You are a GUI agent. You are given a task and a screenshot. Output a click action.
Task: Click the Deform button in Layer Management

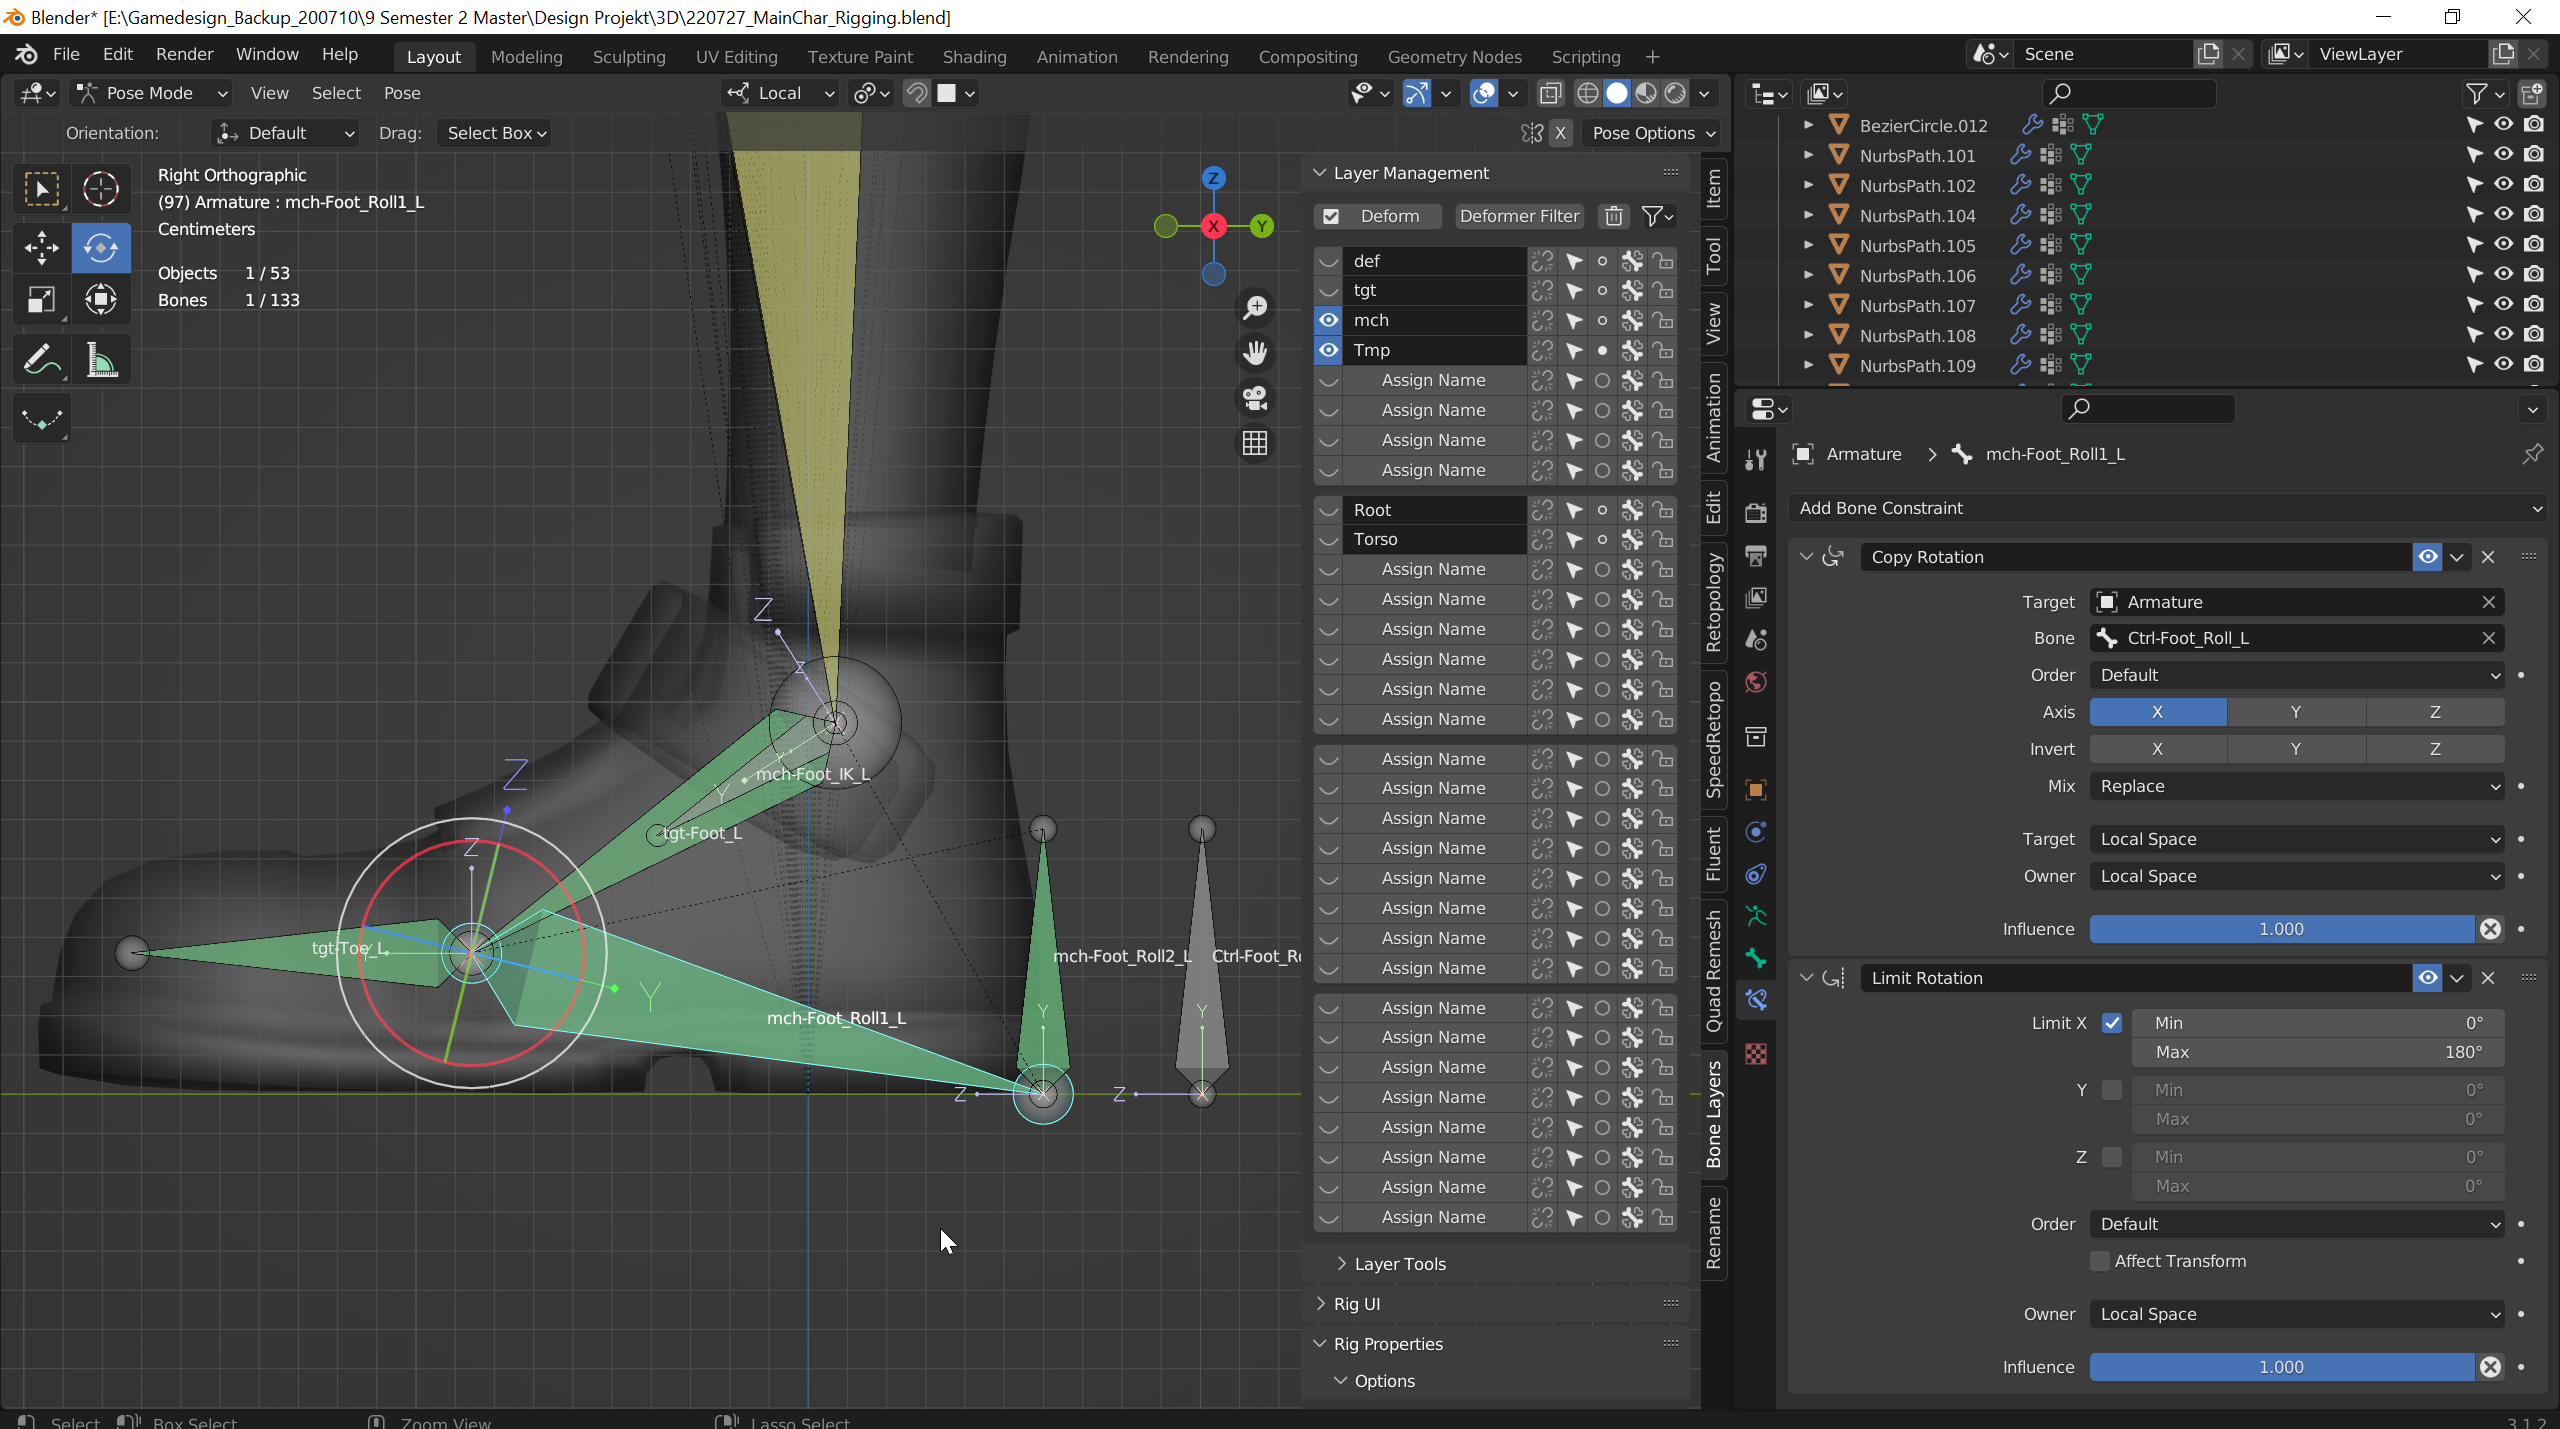(1391, 216)
